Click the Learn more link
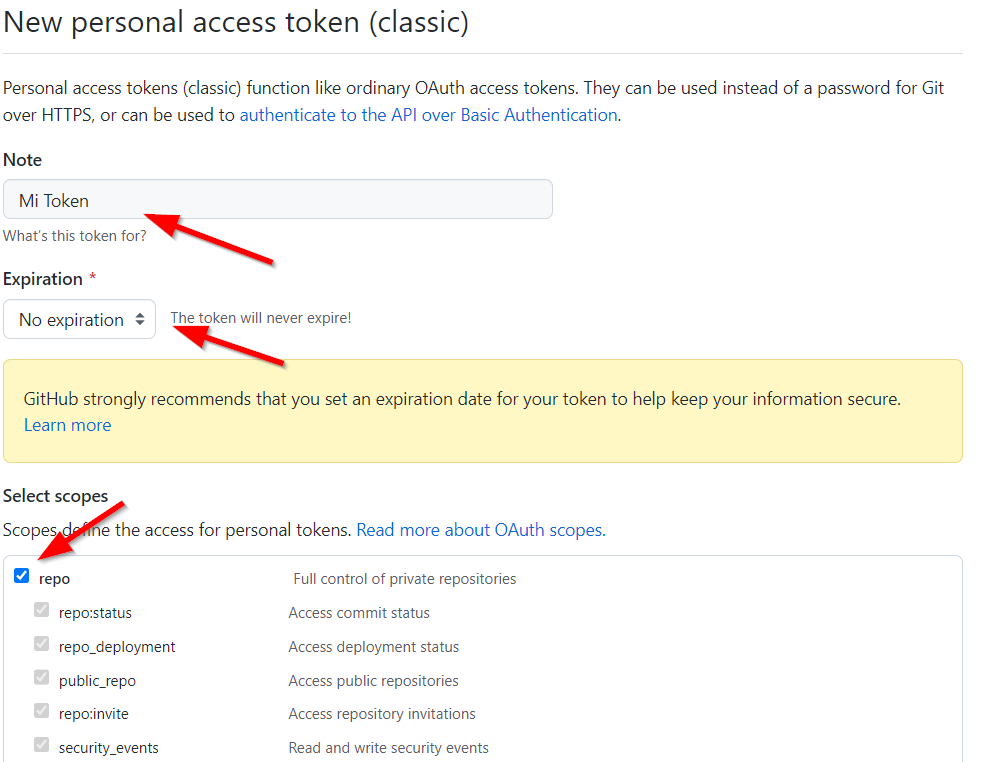The height and width of the screenshot is (762, 1003). (67, 425)
